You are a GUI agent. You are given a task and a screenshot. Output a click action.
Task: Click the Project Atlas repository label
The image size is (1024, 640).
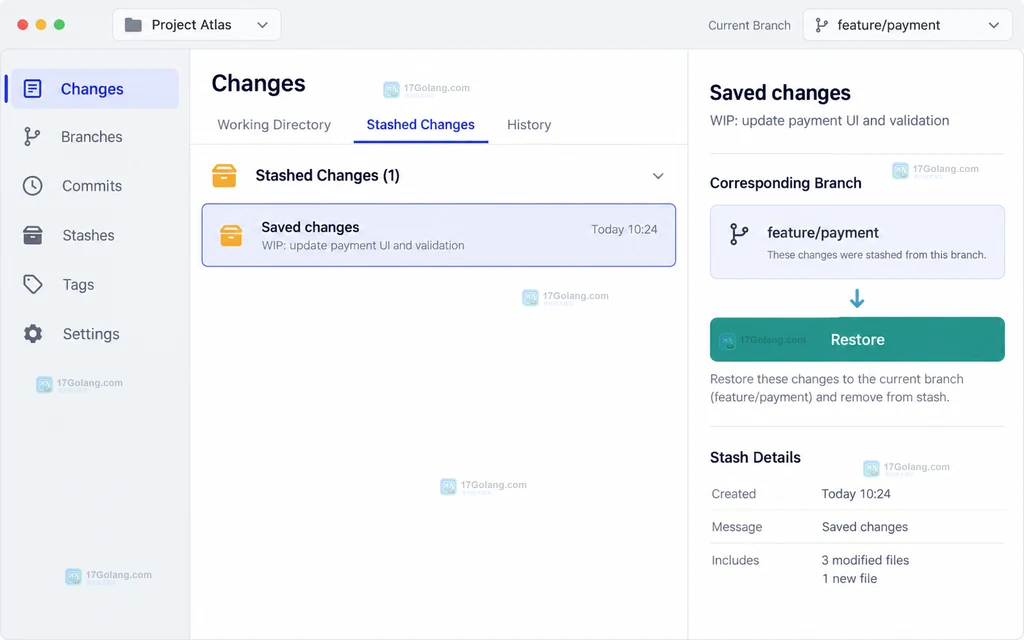click(191, 25)
